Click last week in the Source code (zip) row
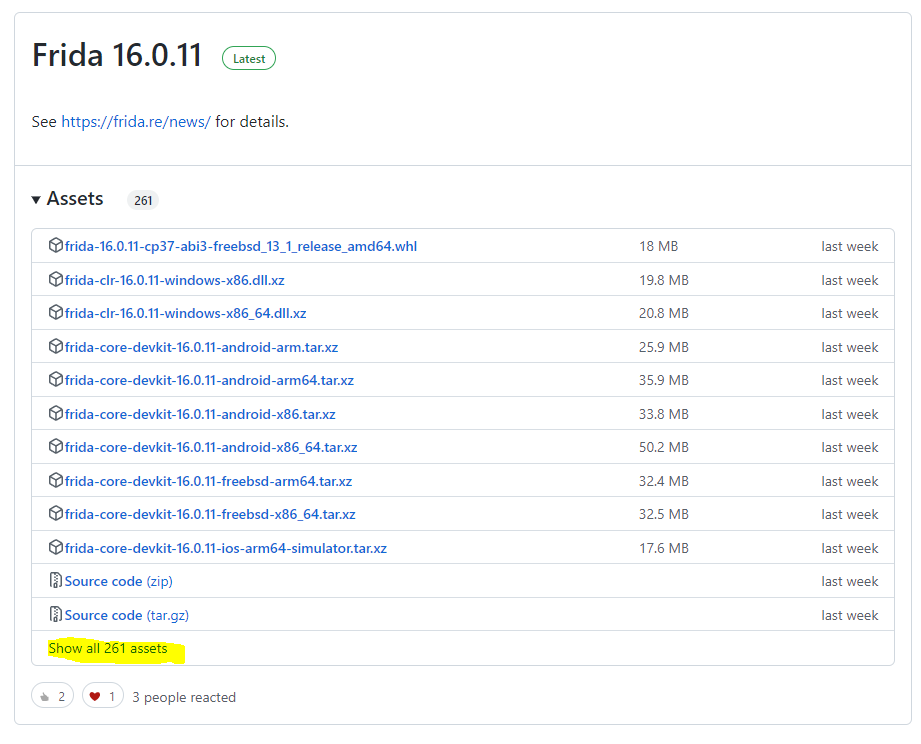The height and width of the screenshot is (744, 921). coord(849,581)
